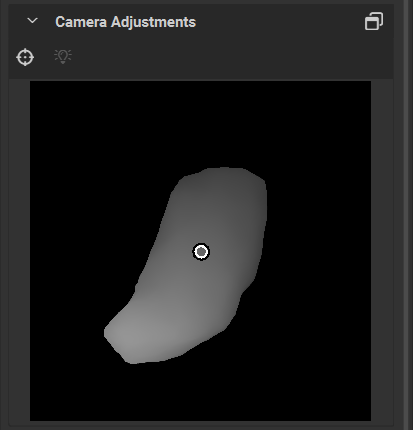
Task: Pop out Camera Adjustments into separate window
Action: click(x=374, y=22)
